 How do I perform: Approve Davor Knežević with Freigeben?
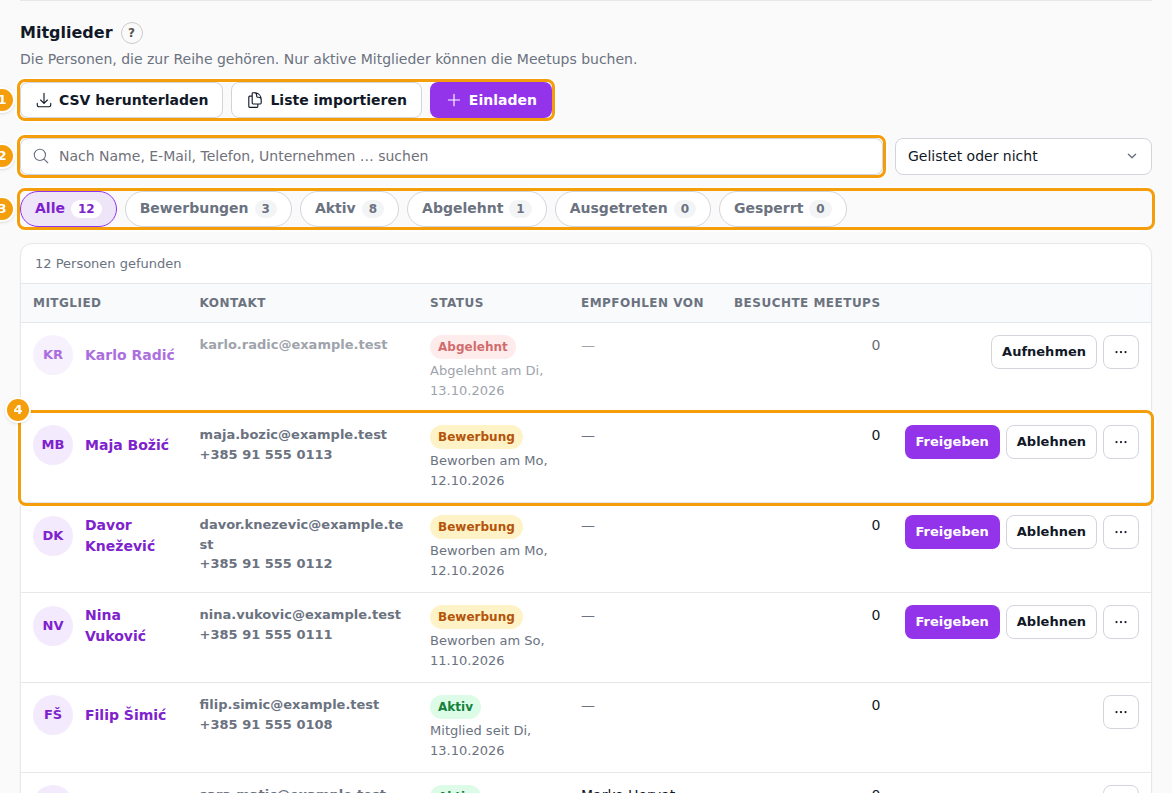tap(952, 532)
